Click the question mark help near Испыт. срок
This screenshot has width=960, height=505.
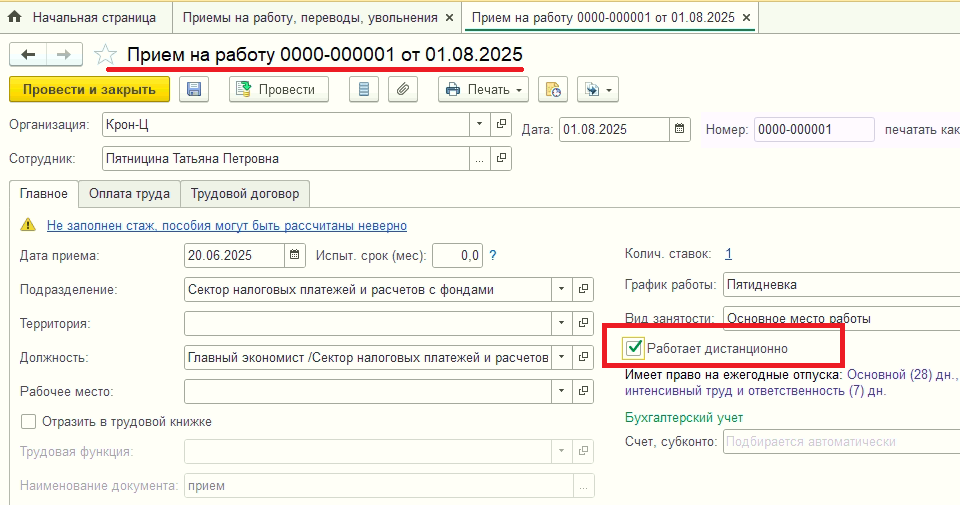pos(493,255)
